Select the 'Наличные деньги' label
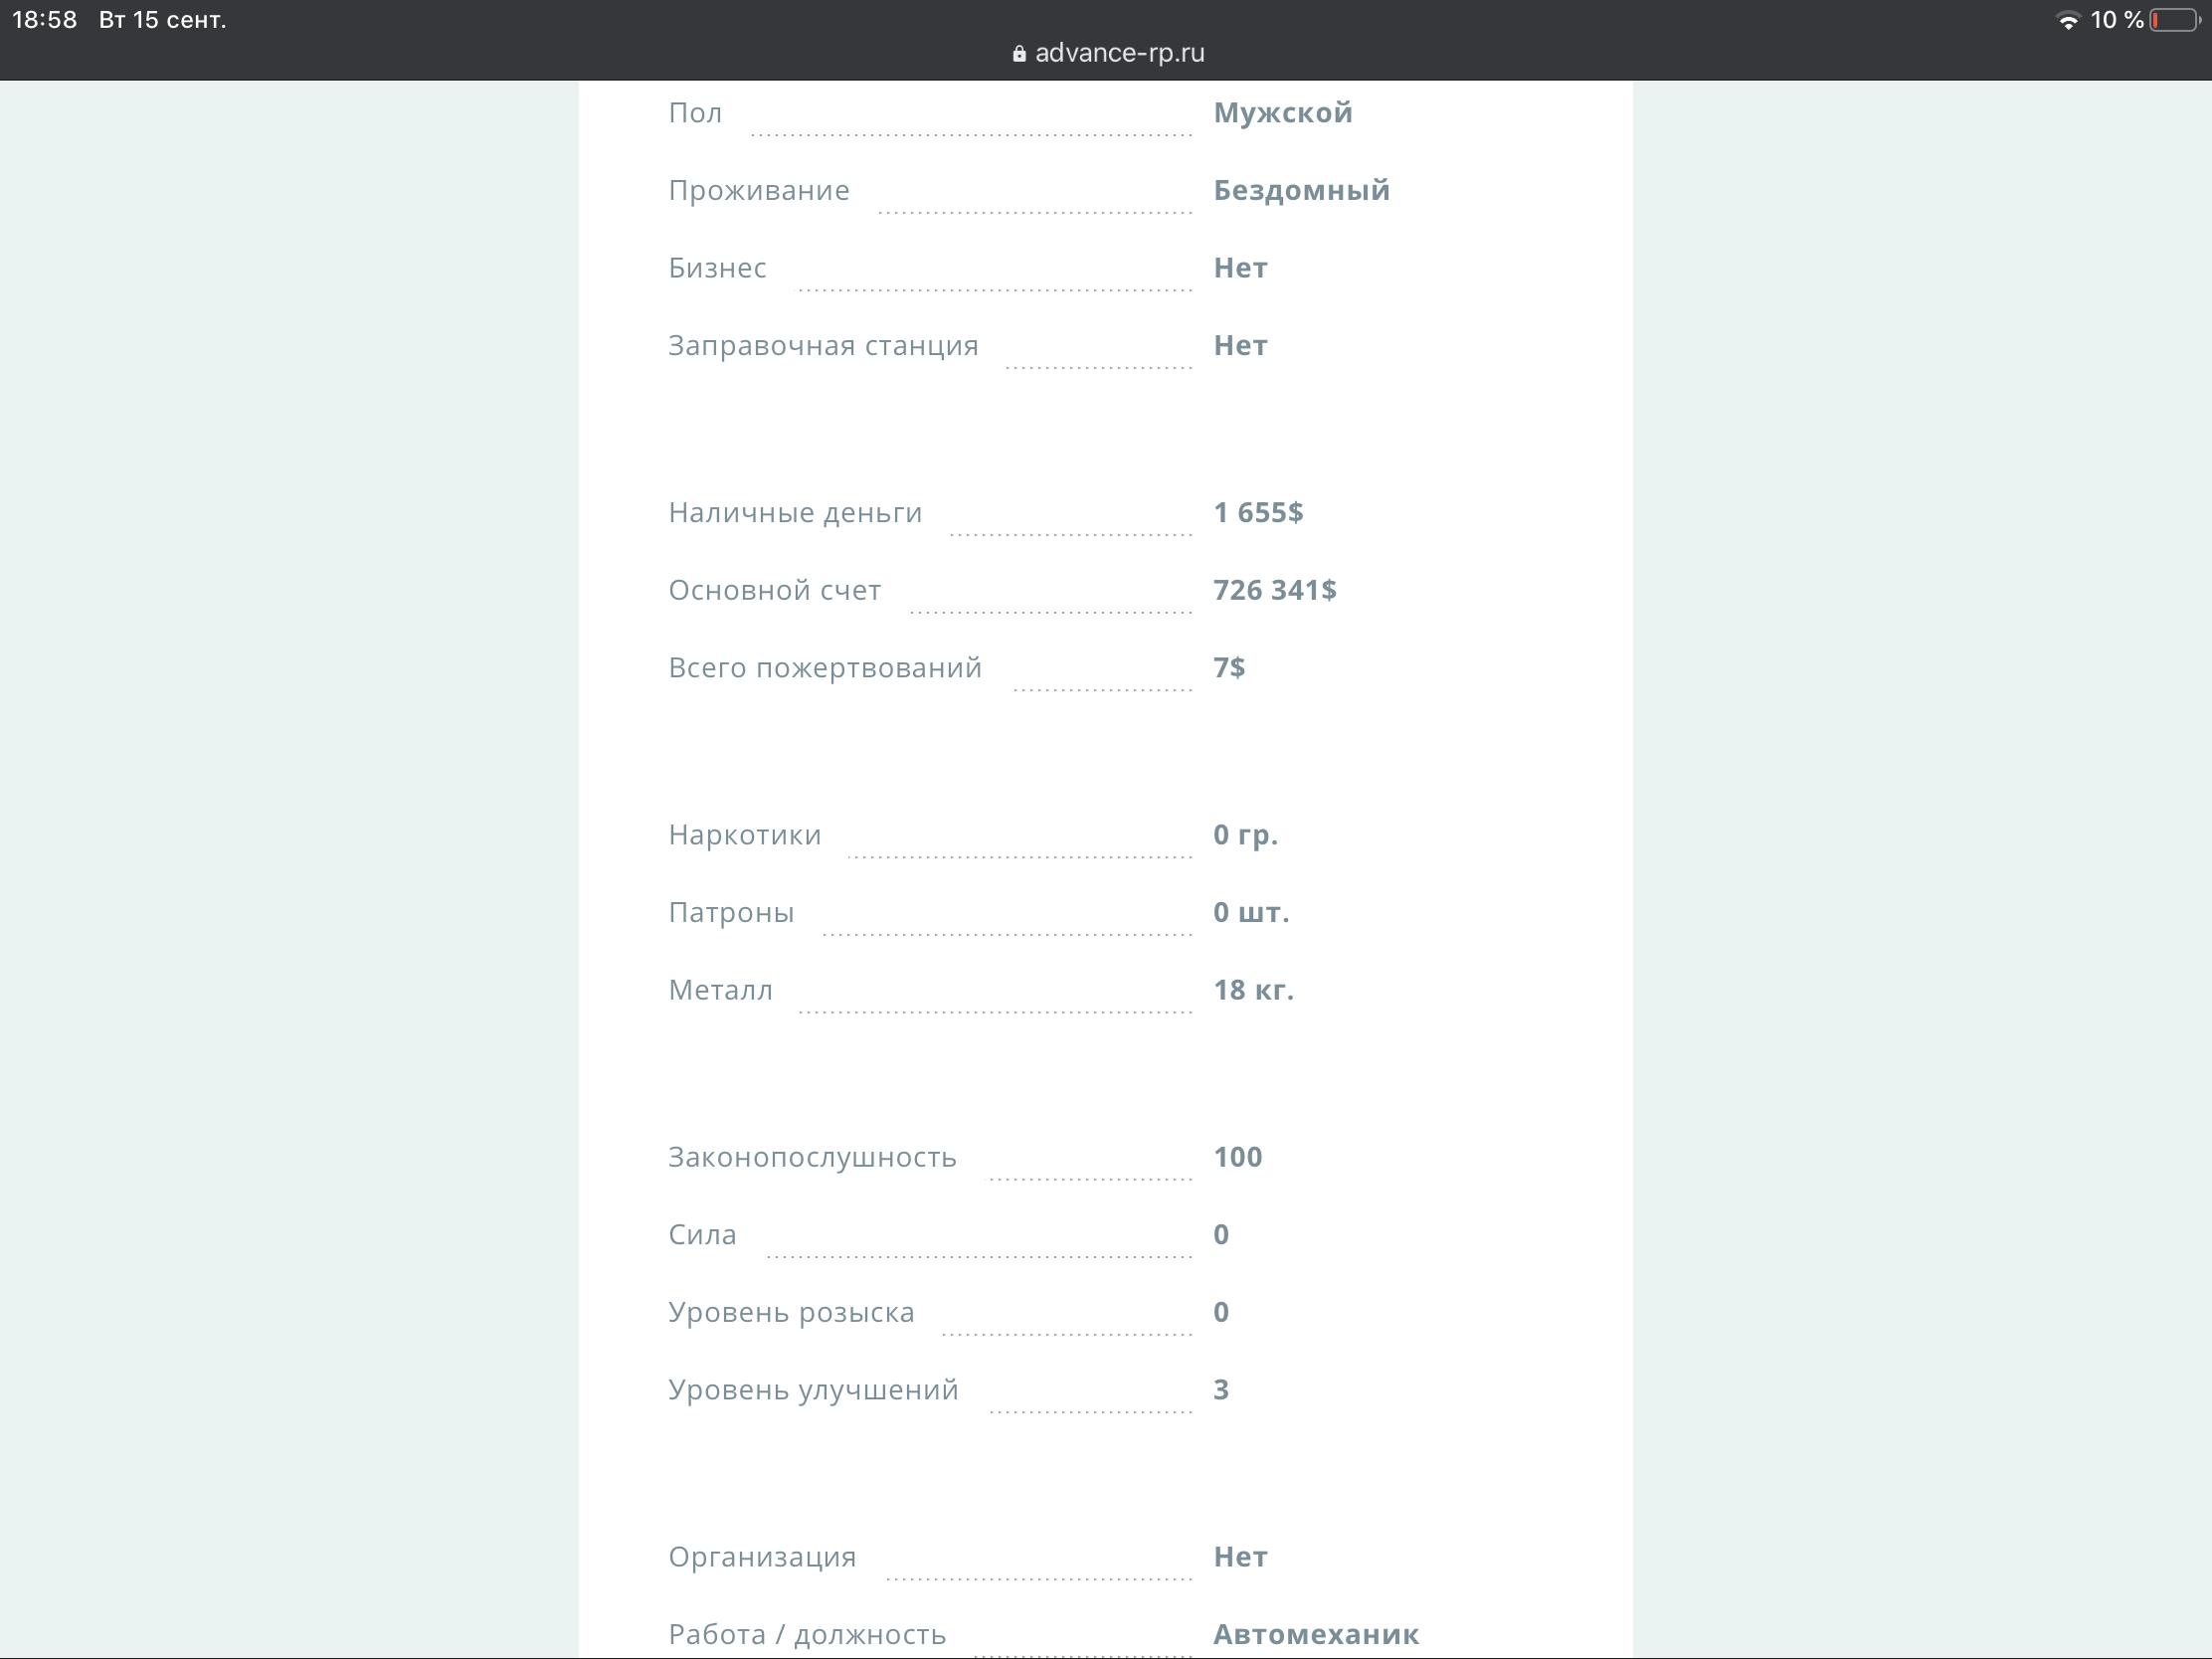 click(796, 513)
